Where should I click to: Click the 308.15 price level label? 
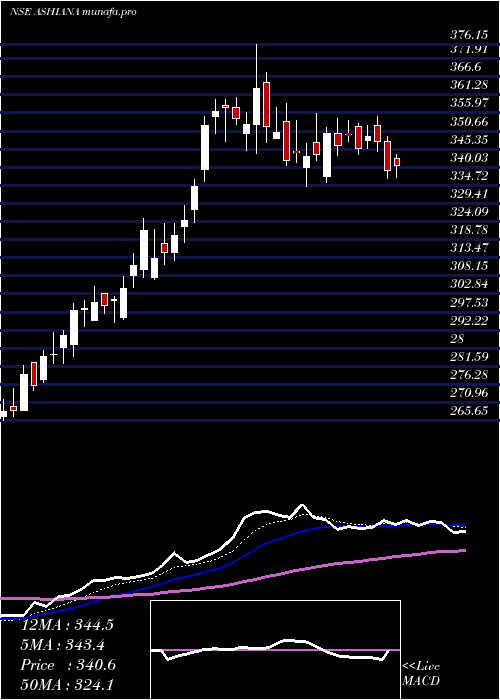[468, 266]
